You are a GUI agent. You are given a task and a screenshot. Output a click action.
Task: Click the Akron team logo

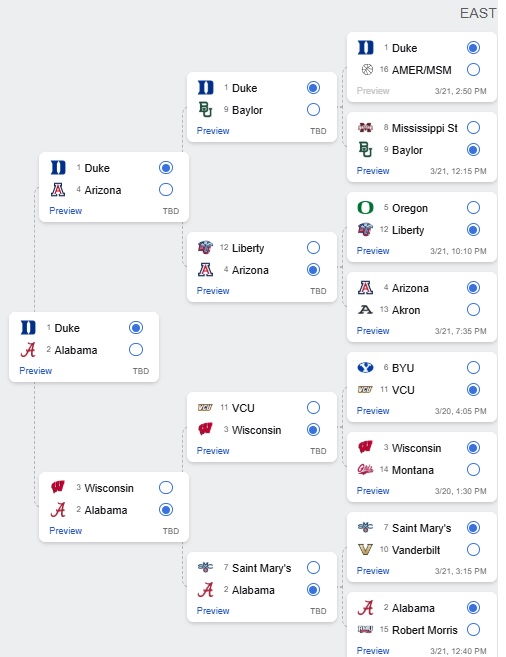coord(365,310)
